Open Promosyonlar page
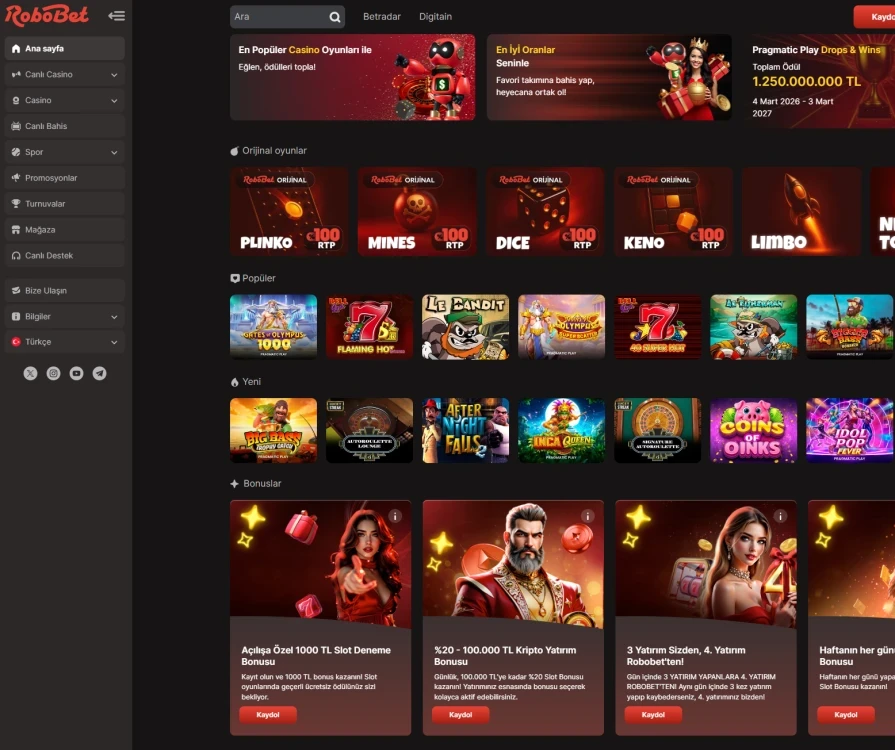Viewport: 895px width, 750px height. 64,178
